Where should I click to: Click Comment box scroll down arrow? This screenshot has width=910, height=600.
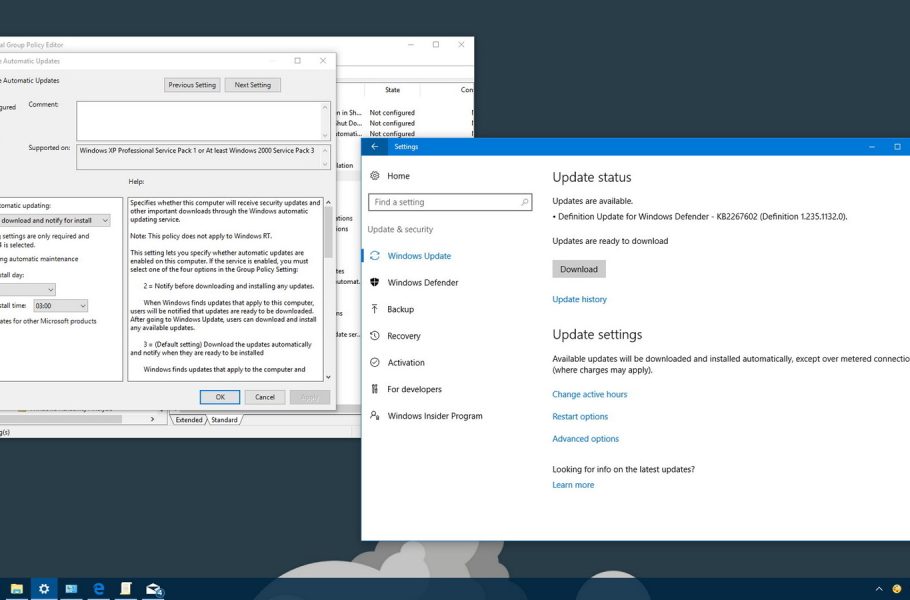coord(325,135)
